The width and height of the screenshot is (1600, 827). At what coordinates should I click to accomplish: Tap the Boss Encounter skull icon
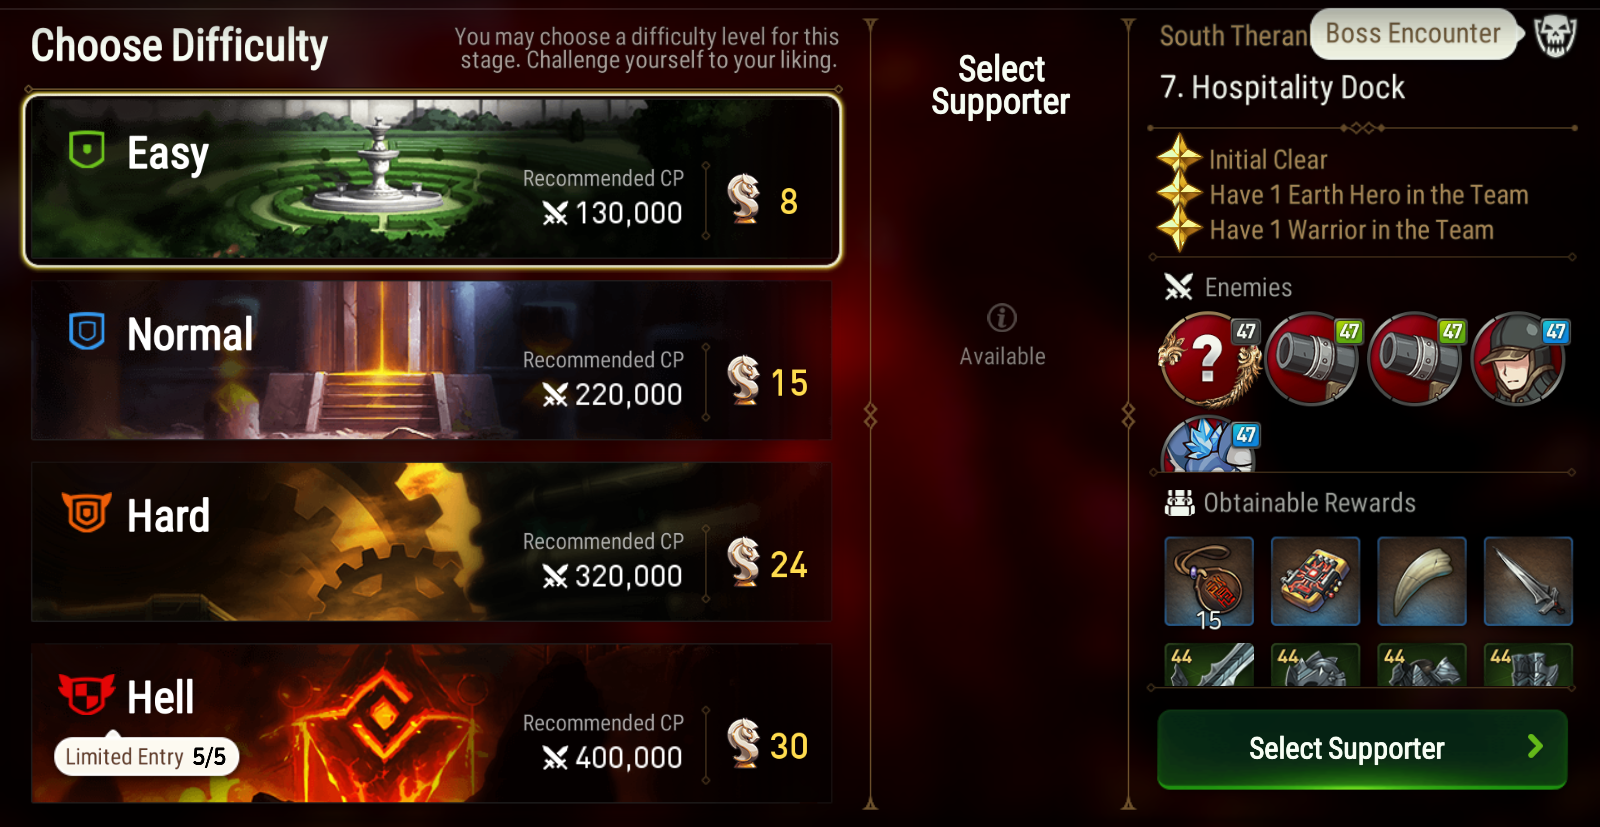tap(1555, 36)
